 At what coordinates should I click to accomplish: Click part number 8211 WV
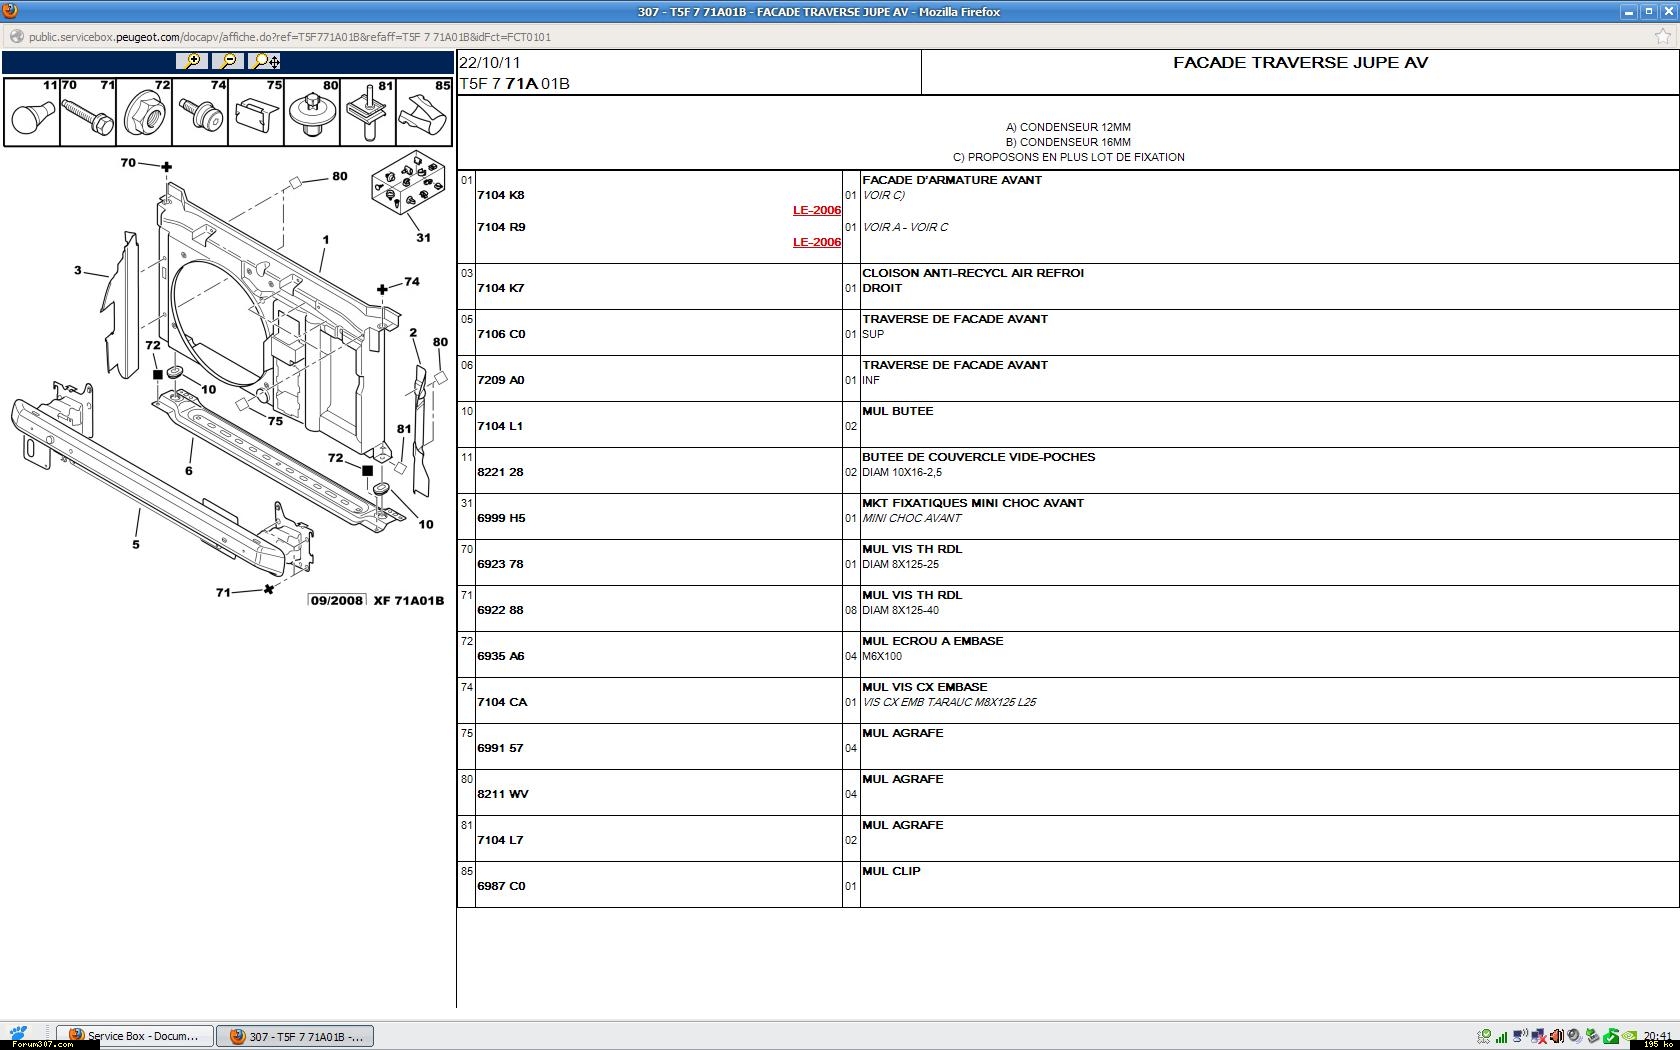click(503, 794)
